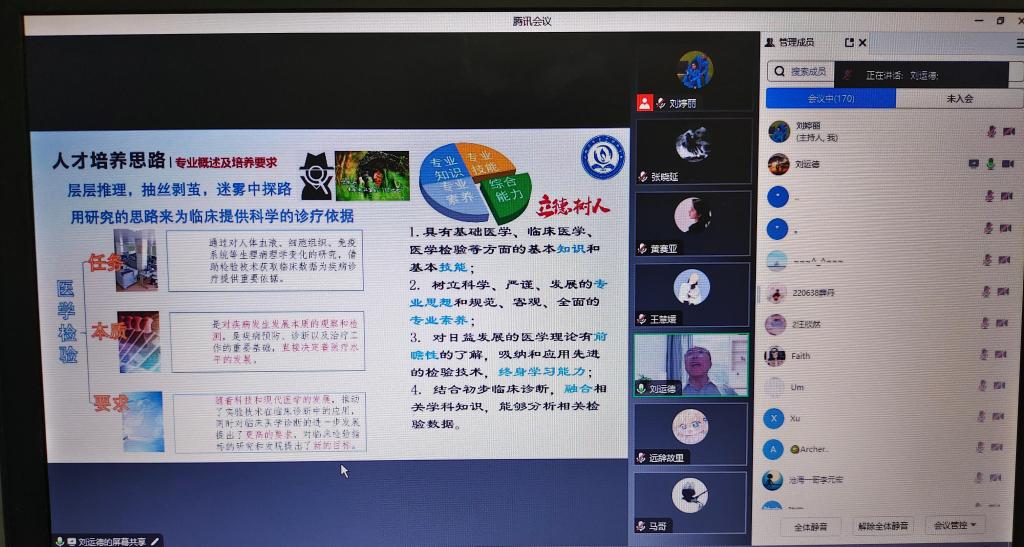Click the search icon beside 搜索成员

pyautogui.click(x=781, y=72)
